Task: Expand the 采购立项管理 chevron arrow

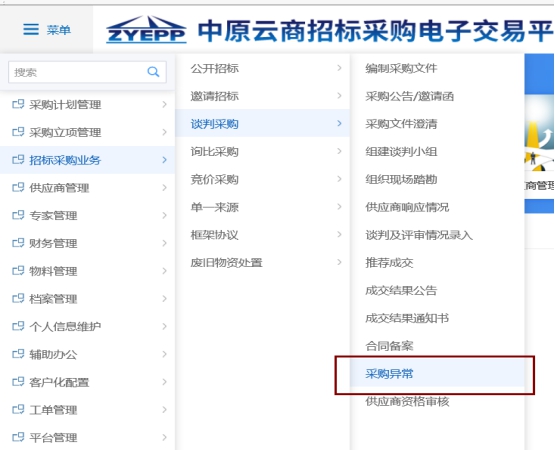Action: (x=164, y=132)
